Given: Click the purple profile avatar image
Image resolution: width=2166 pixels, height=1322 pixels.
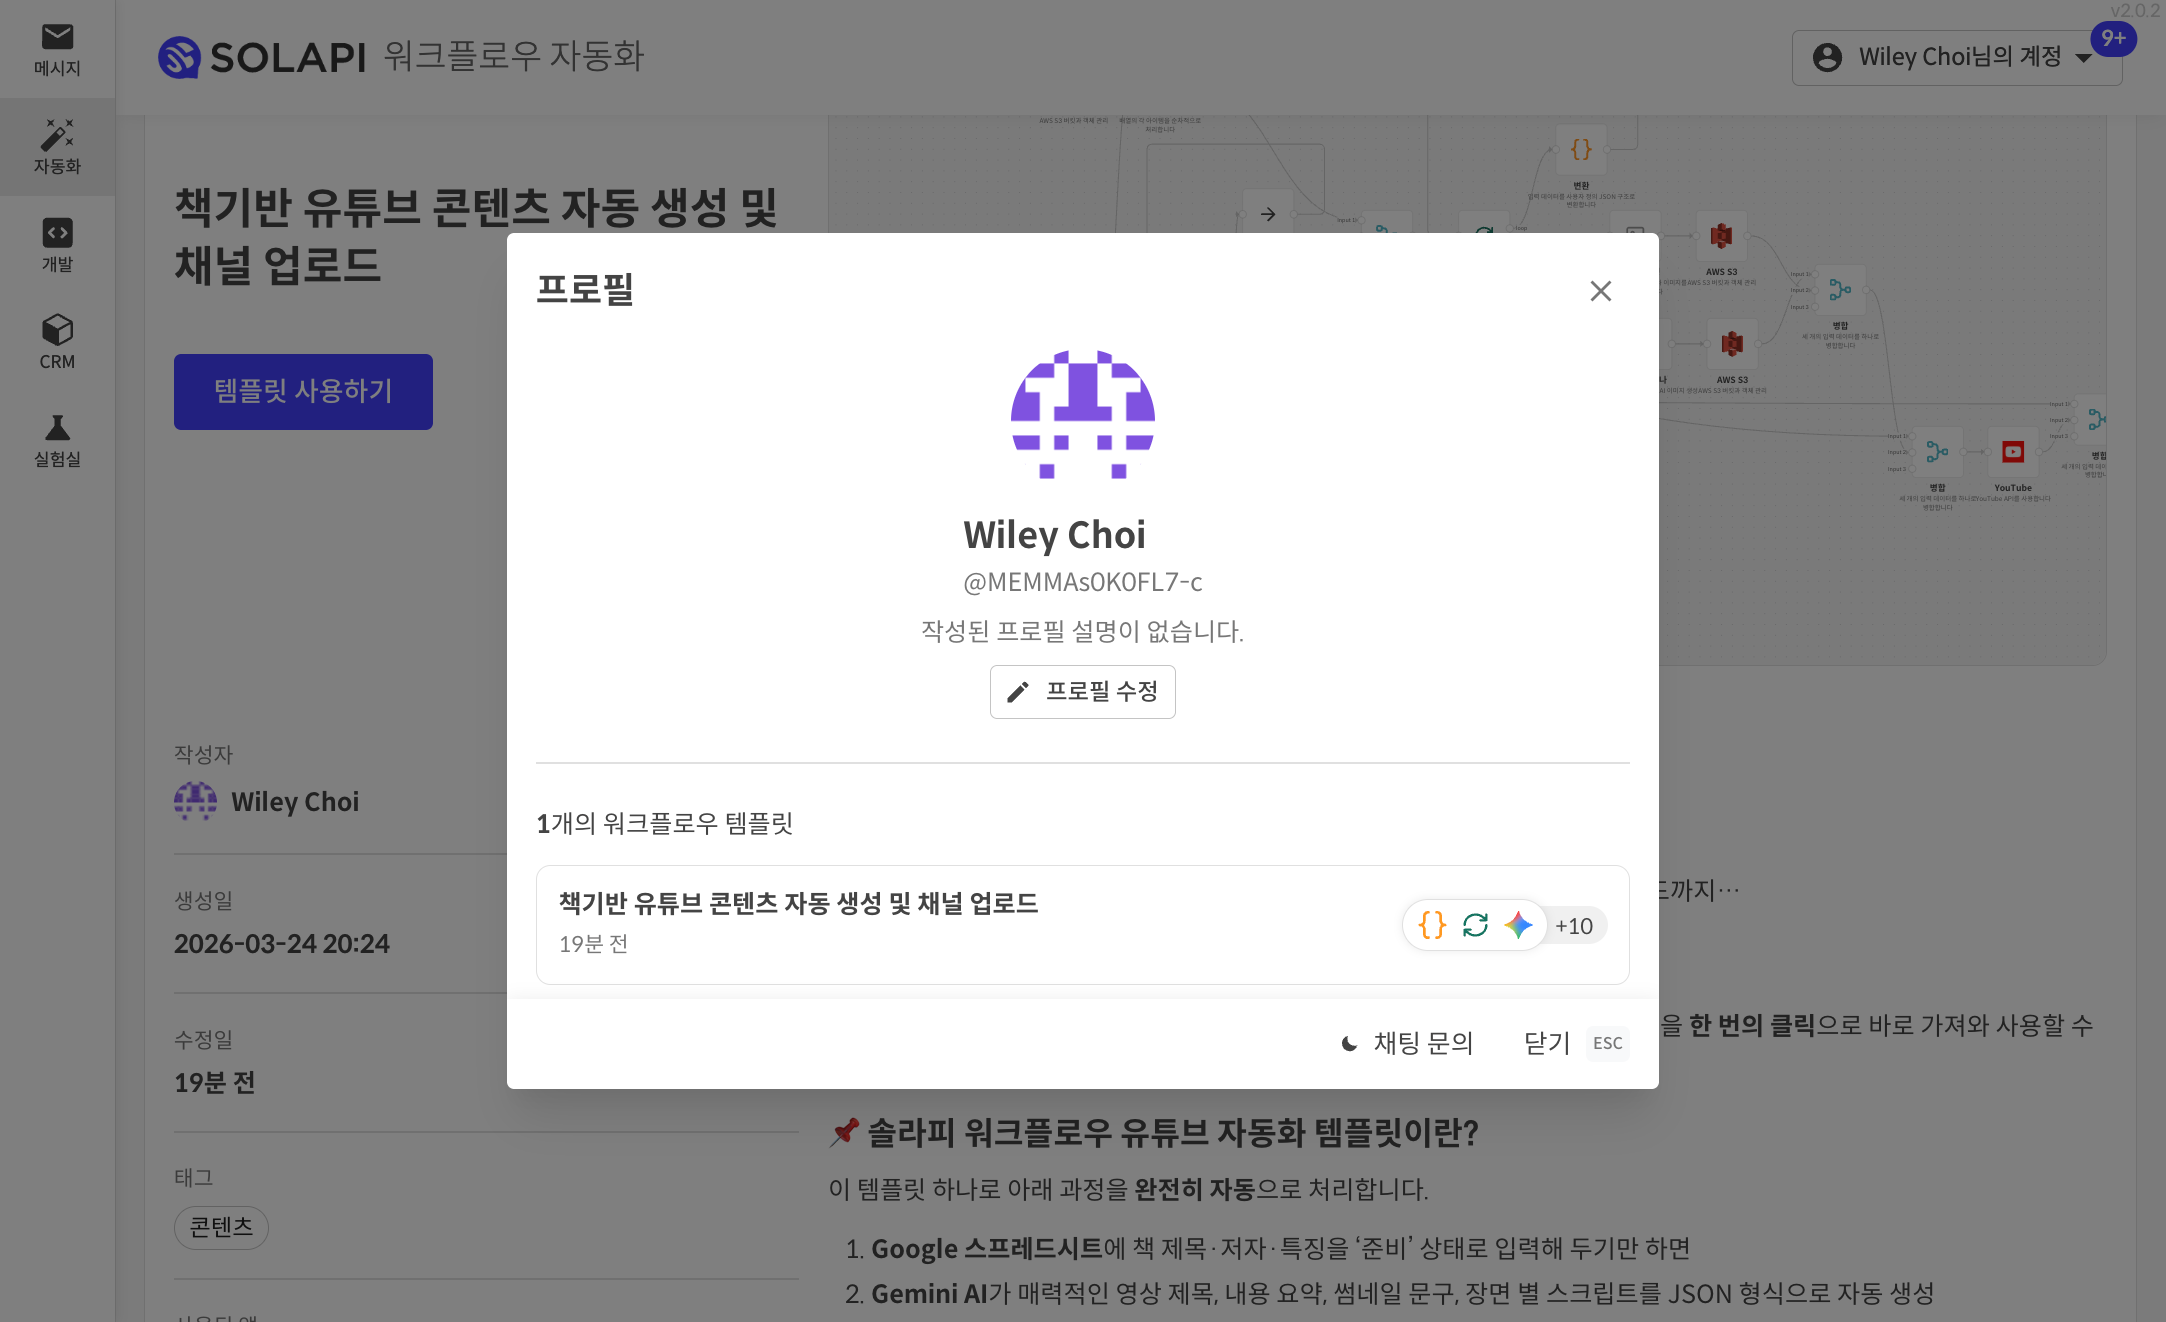Looking at the screenshot, I should [x=1082, y=415].
